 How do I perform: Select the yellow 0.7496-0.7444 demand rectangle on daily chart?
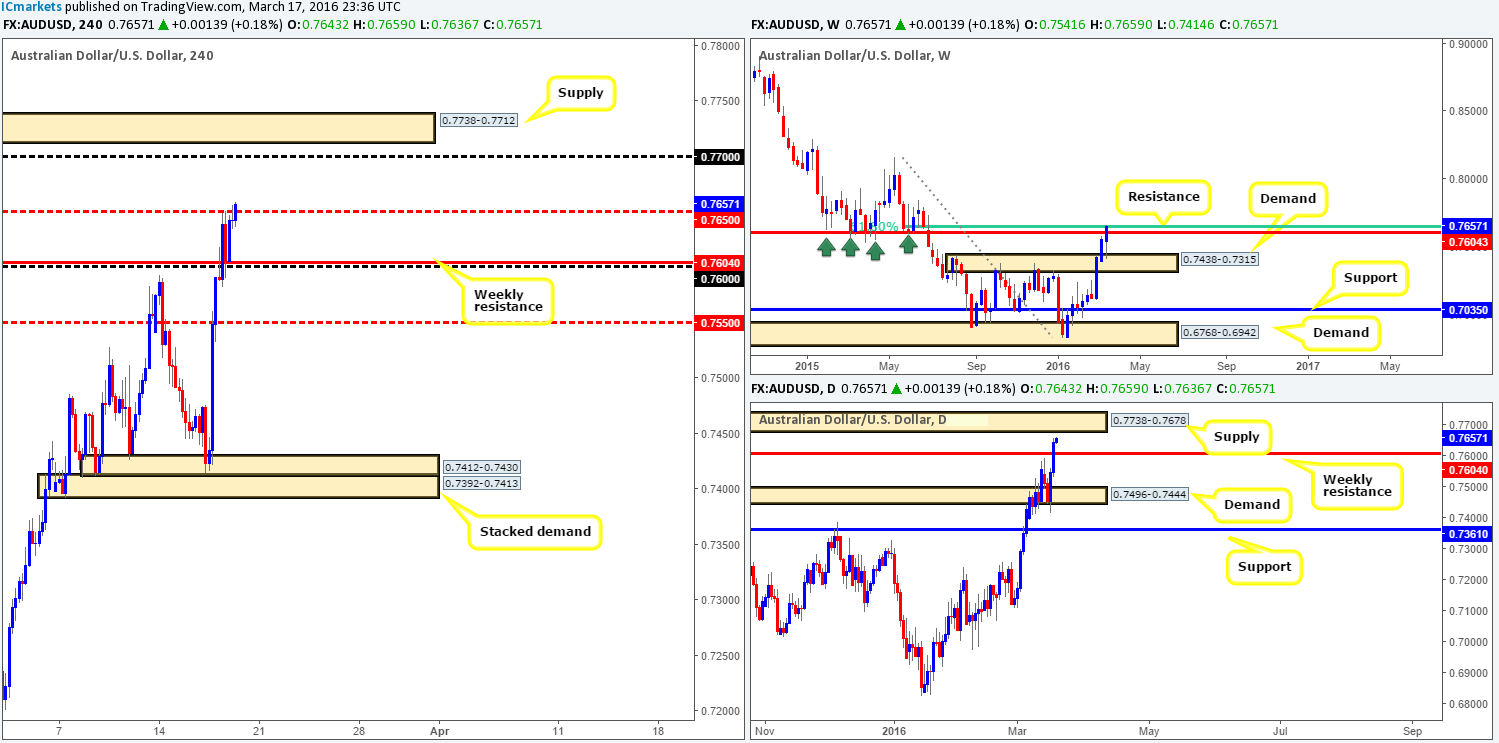pyautogui.click(x=928, y=495)
